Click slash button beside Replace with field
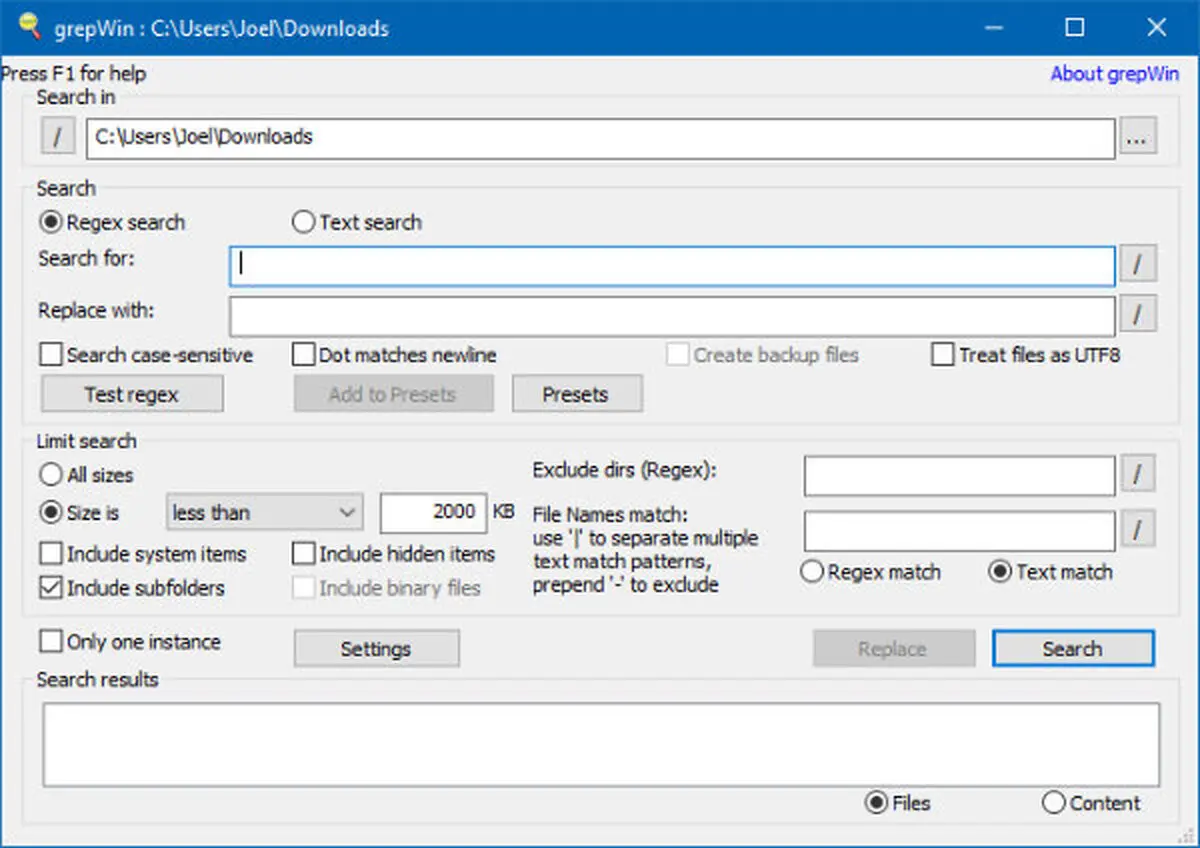Image resolution: width=1200 pixels, height=848 pixels. tap(1138, 314)
